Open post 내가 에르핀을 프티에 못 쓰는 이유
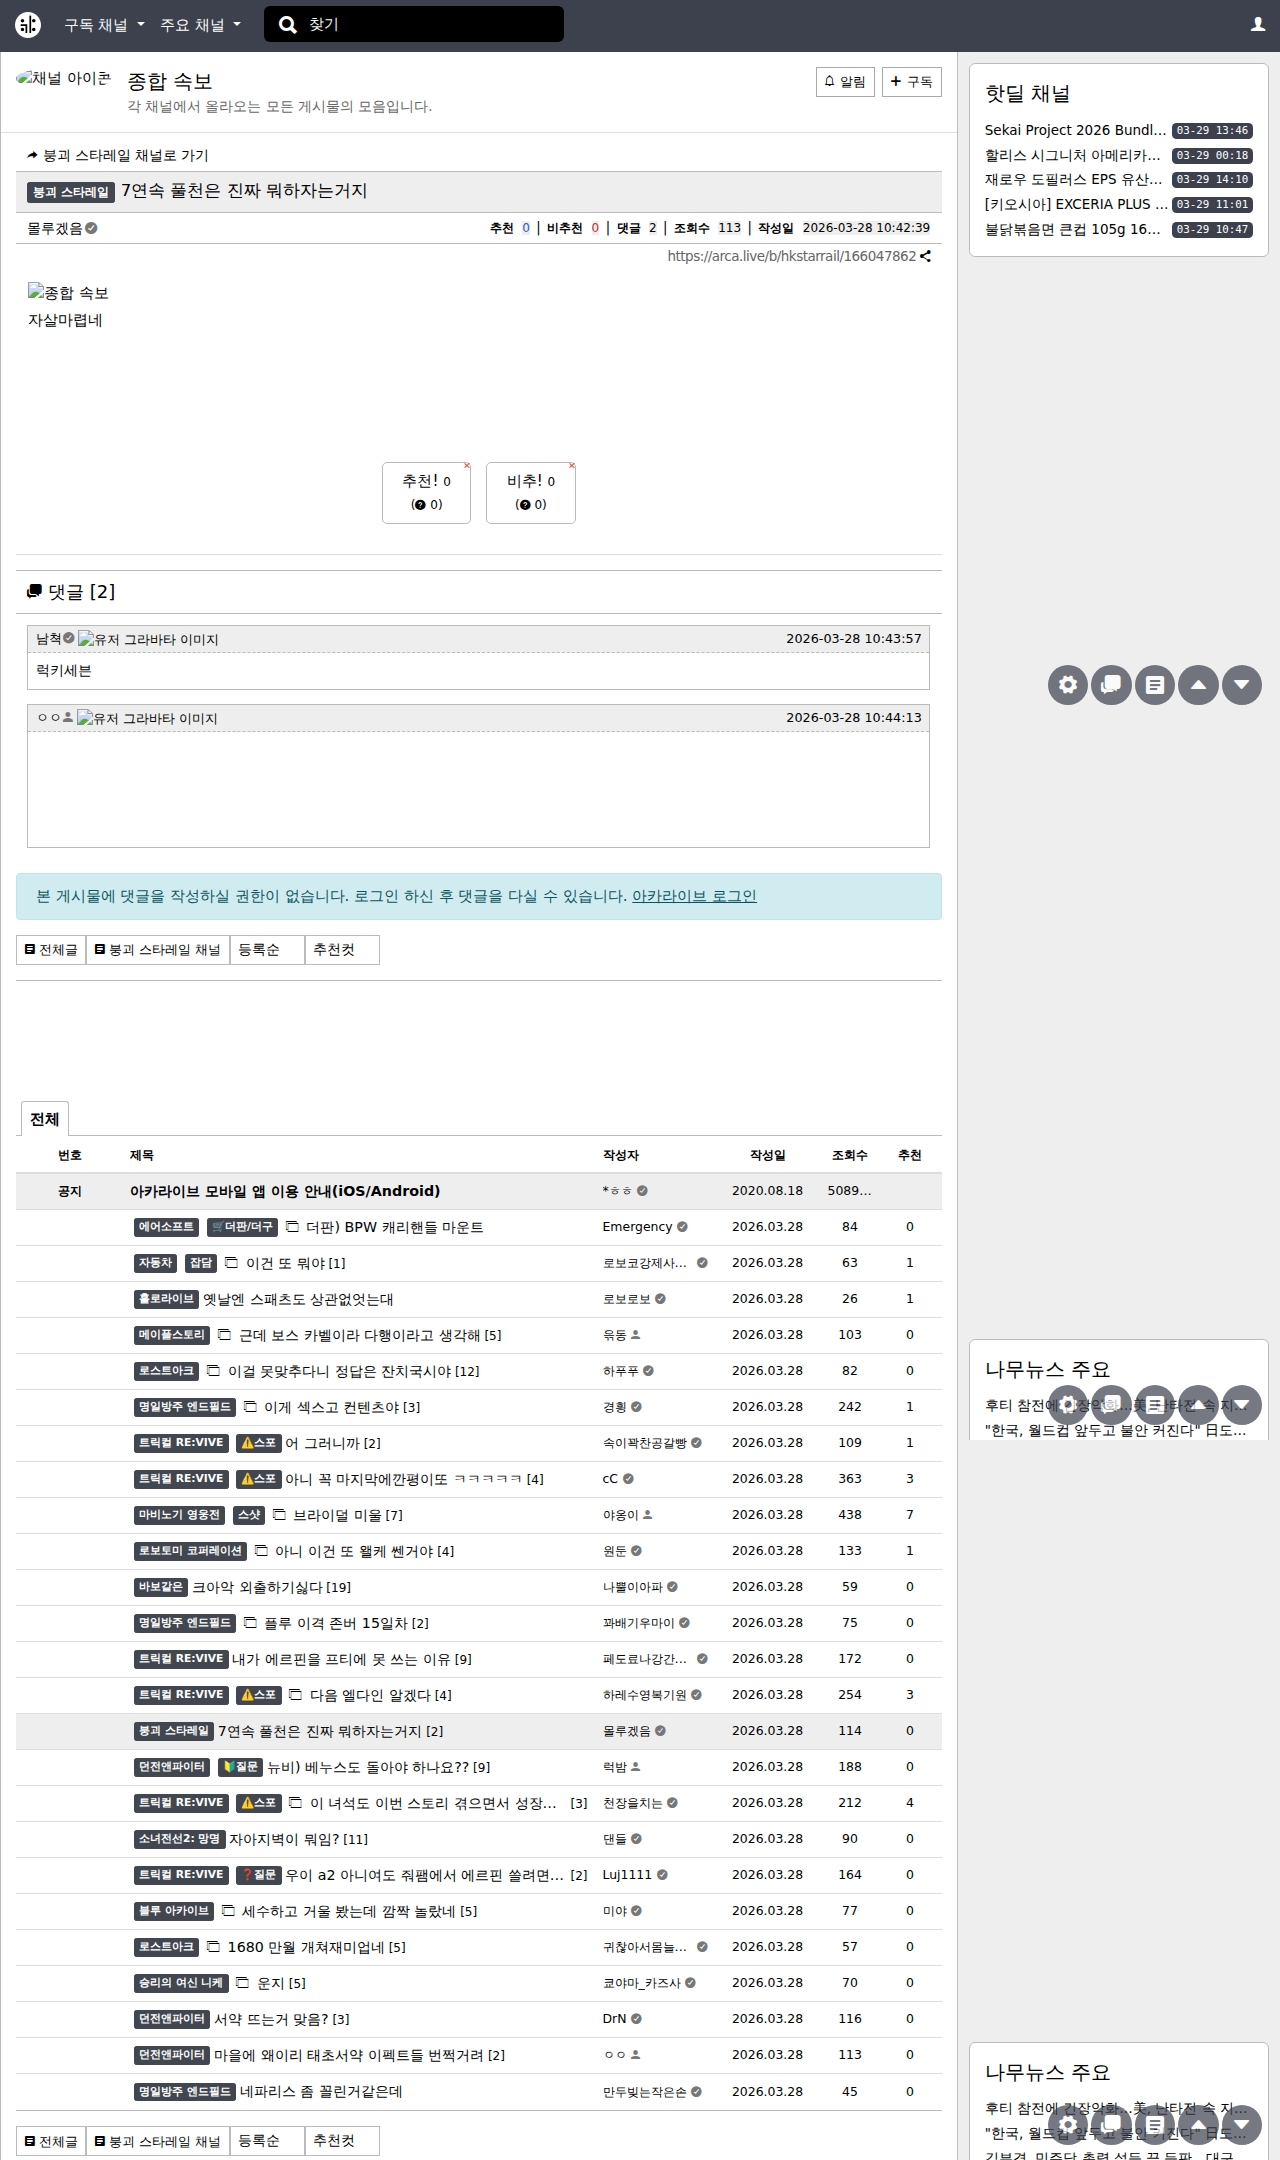 341,1659
